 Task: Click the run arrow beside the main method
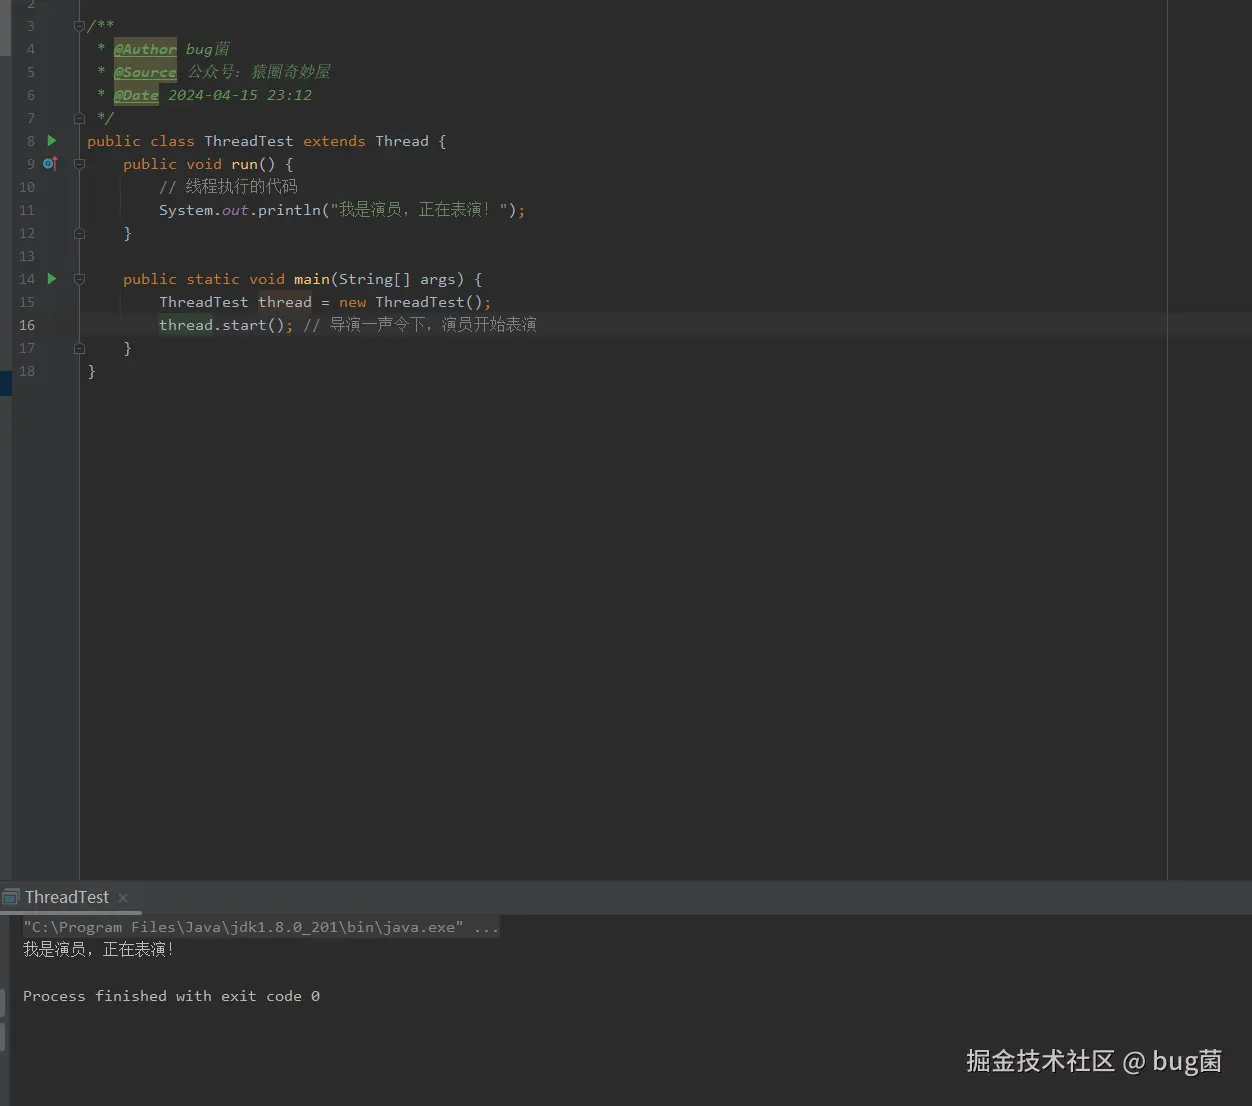pos(52,279)
